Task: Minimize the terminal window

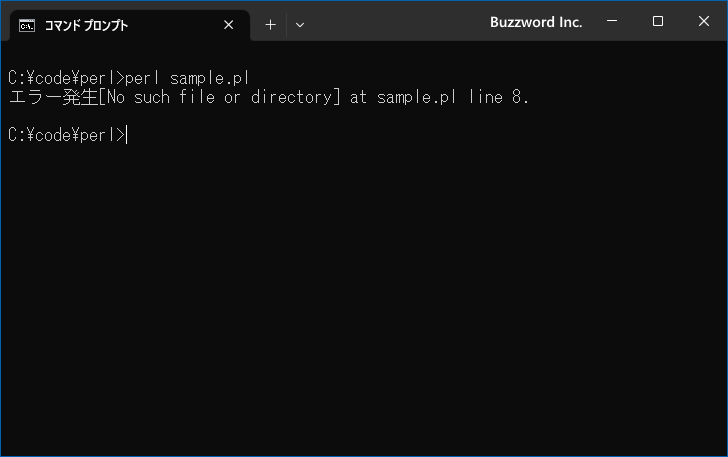Action: [612, 21]
